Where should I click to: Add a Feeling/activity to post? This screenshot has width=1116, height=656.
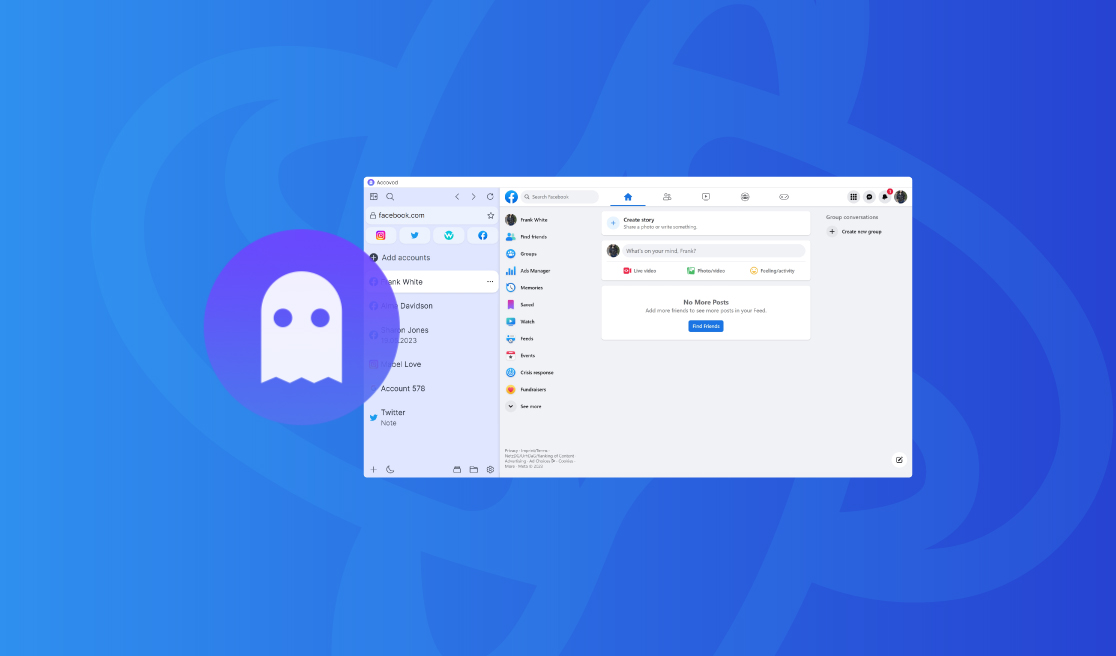772,271
